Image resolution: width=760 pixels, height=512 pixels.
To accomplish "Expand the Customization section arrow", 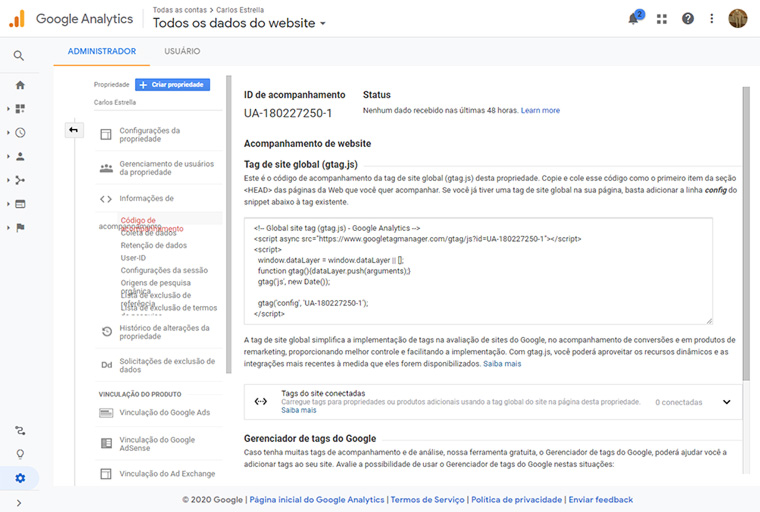I will click(8, 109).
